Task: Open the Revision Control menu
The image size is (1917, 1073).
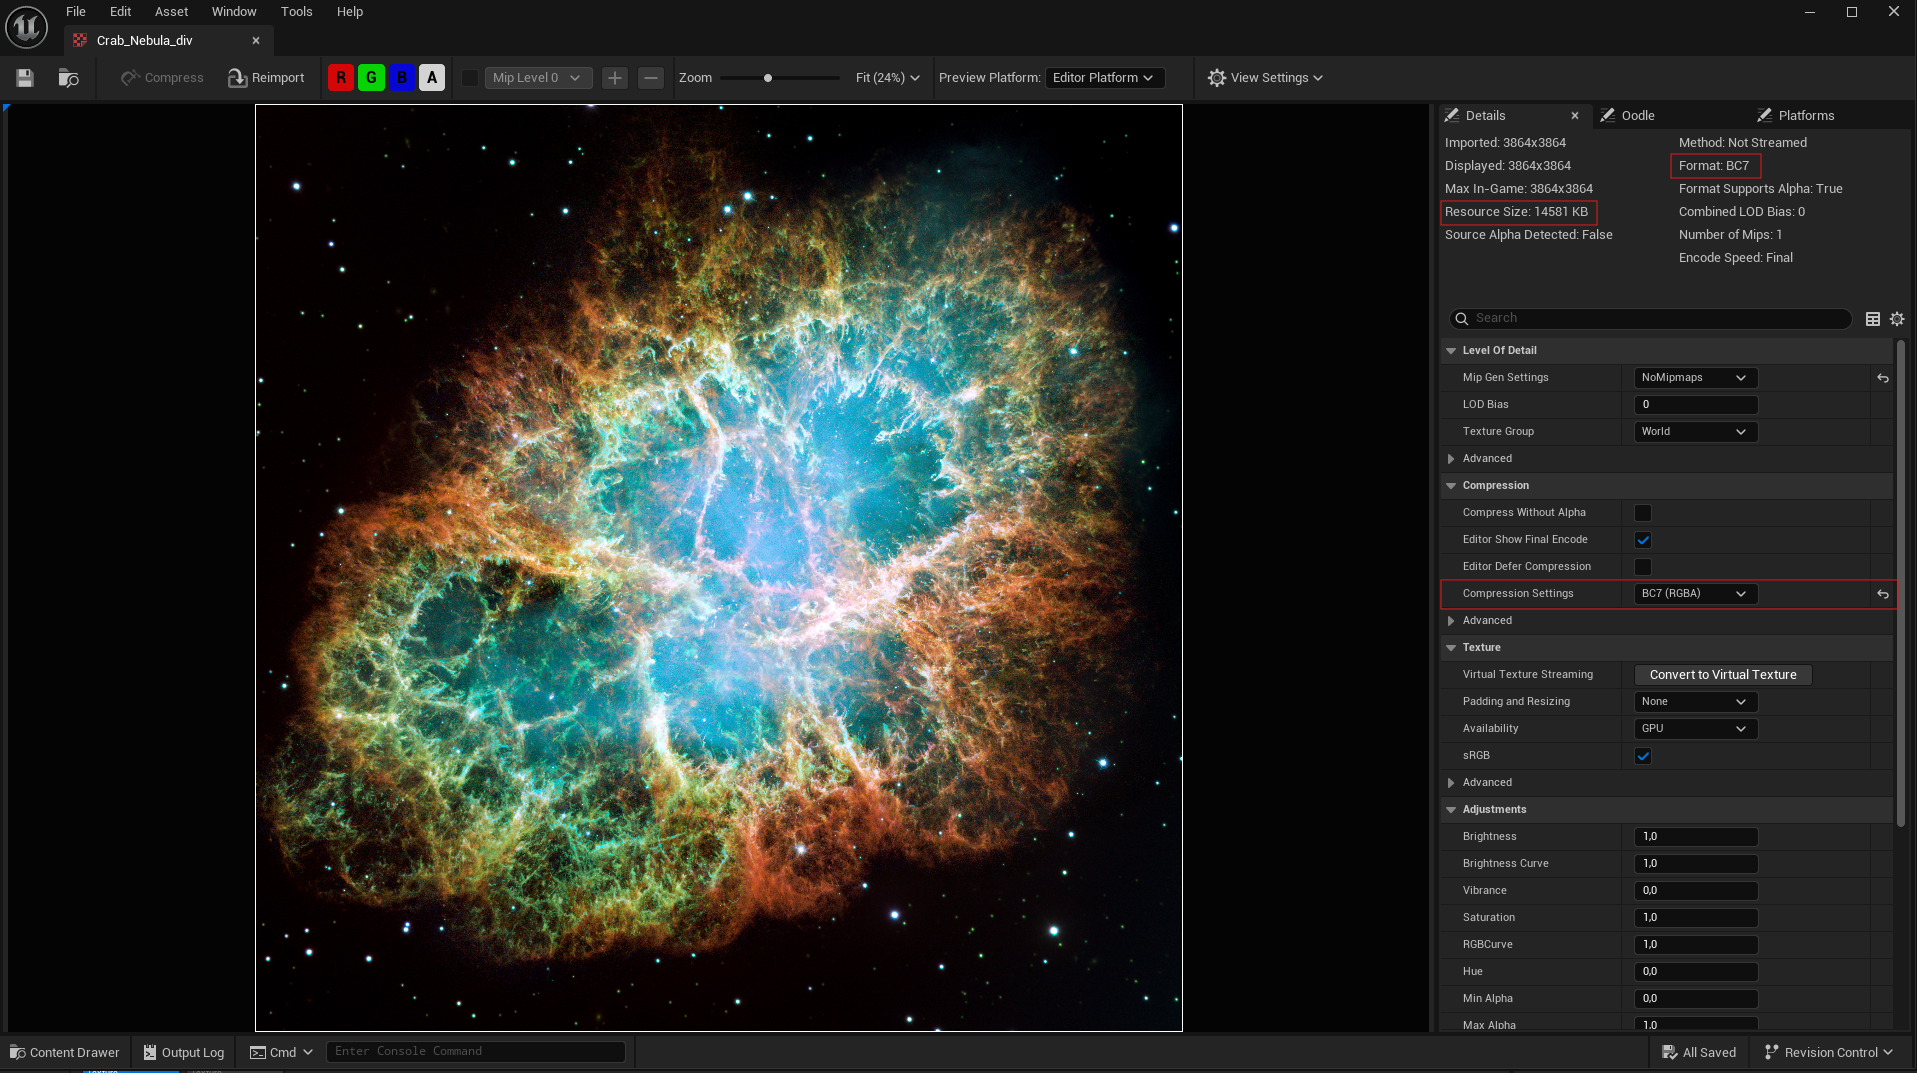Action: coord(1829,1052)
